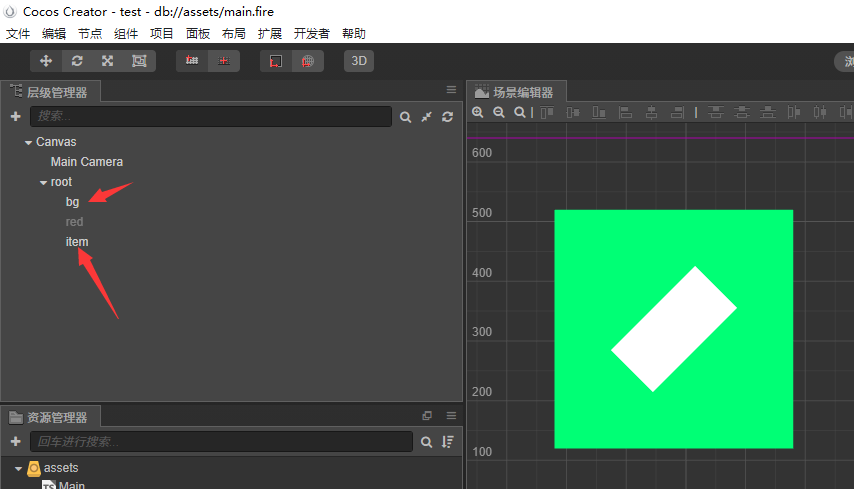Distribute nodes by top edges
The width and height of the screenshot is (854, 489).
(x=716, y=112)
